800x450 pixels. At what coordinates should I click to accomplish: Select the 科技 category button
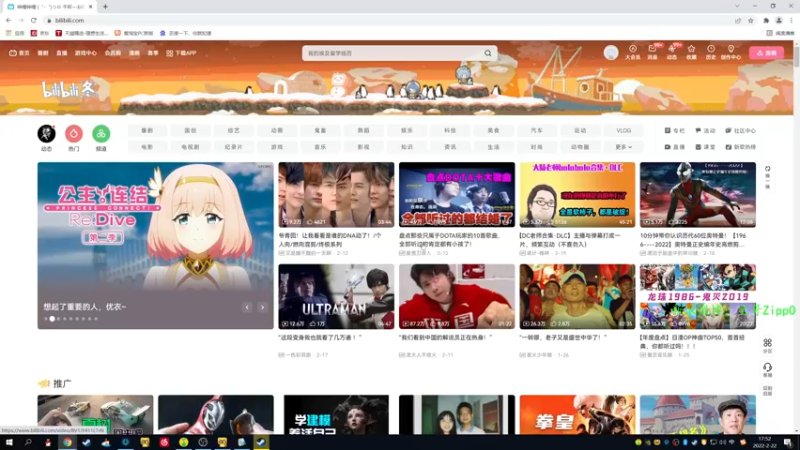(x=450, y=131)
